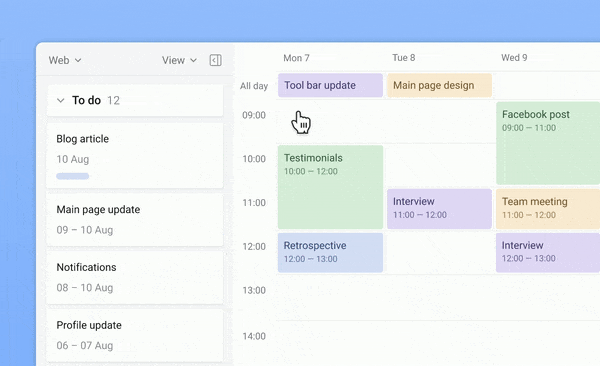The image size is (600, 366).
Task: Open the Profile update task card
Action: [135, 335]
